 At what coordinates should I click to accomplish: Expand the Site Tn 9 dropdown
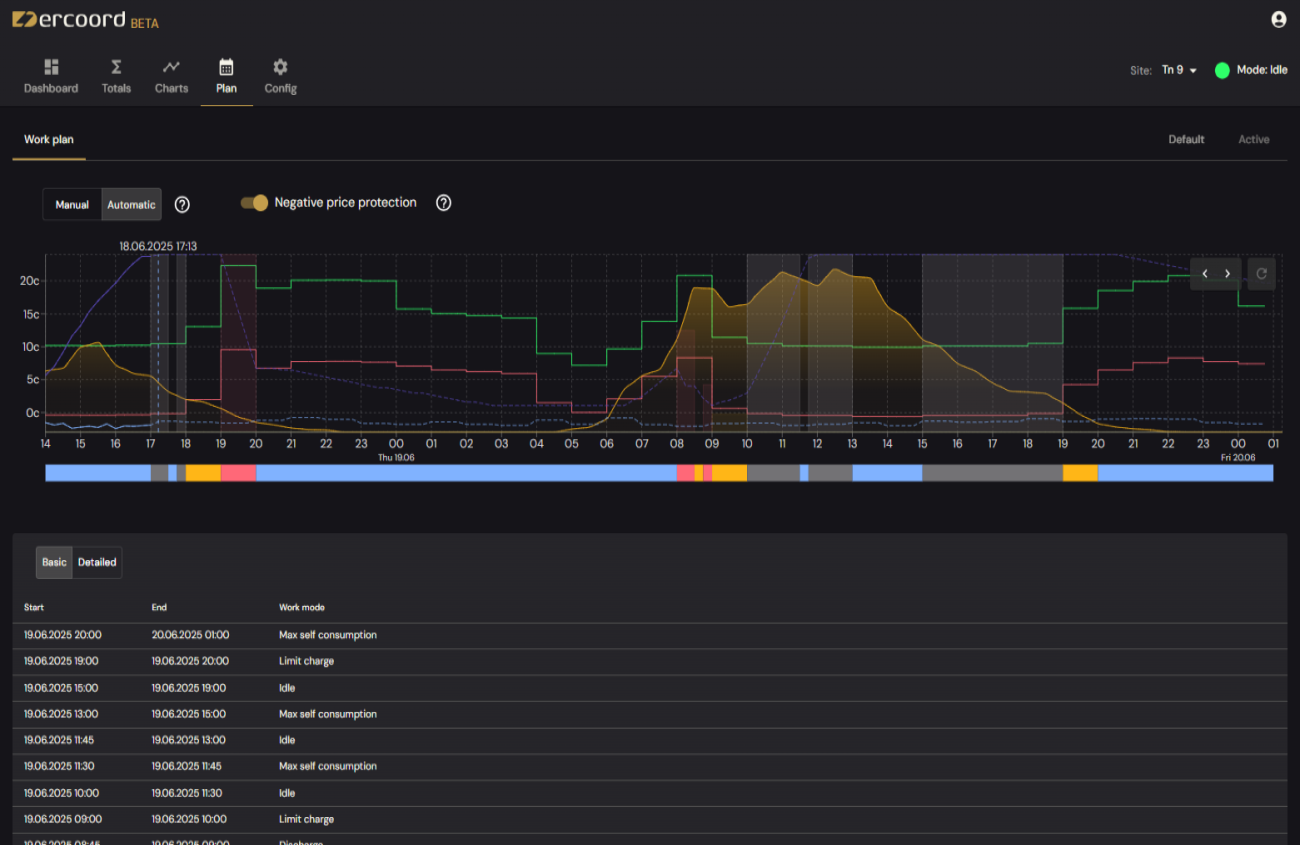click(x=1179, y=70)
